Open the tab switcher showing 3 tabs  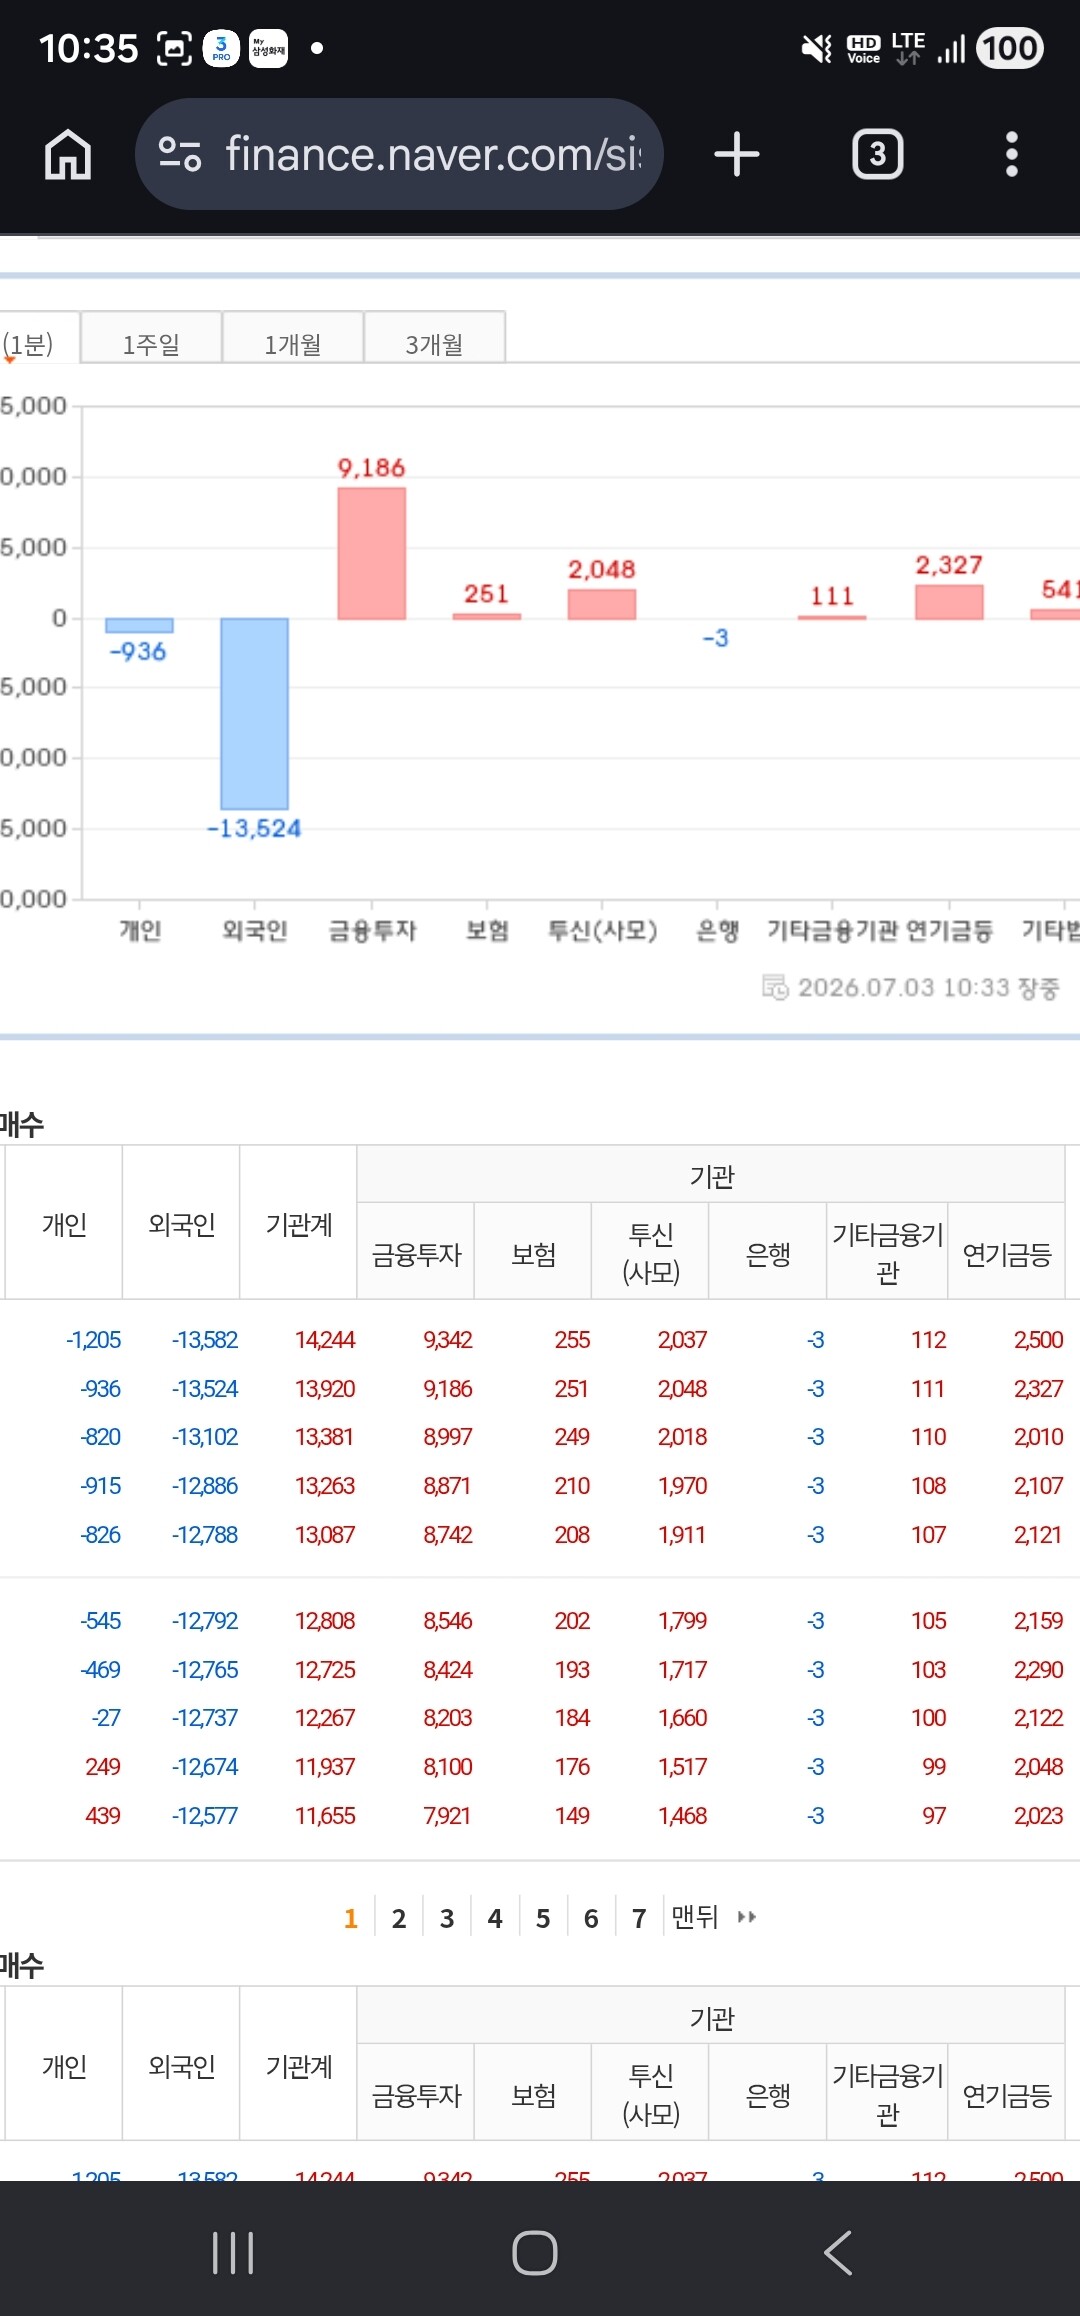click(x=878, y=155)
